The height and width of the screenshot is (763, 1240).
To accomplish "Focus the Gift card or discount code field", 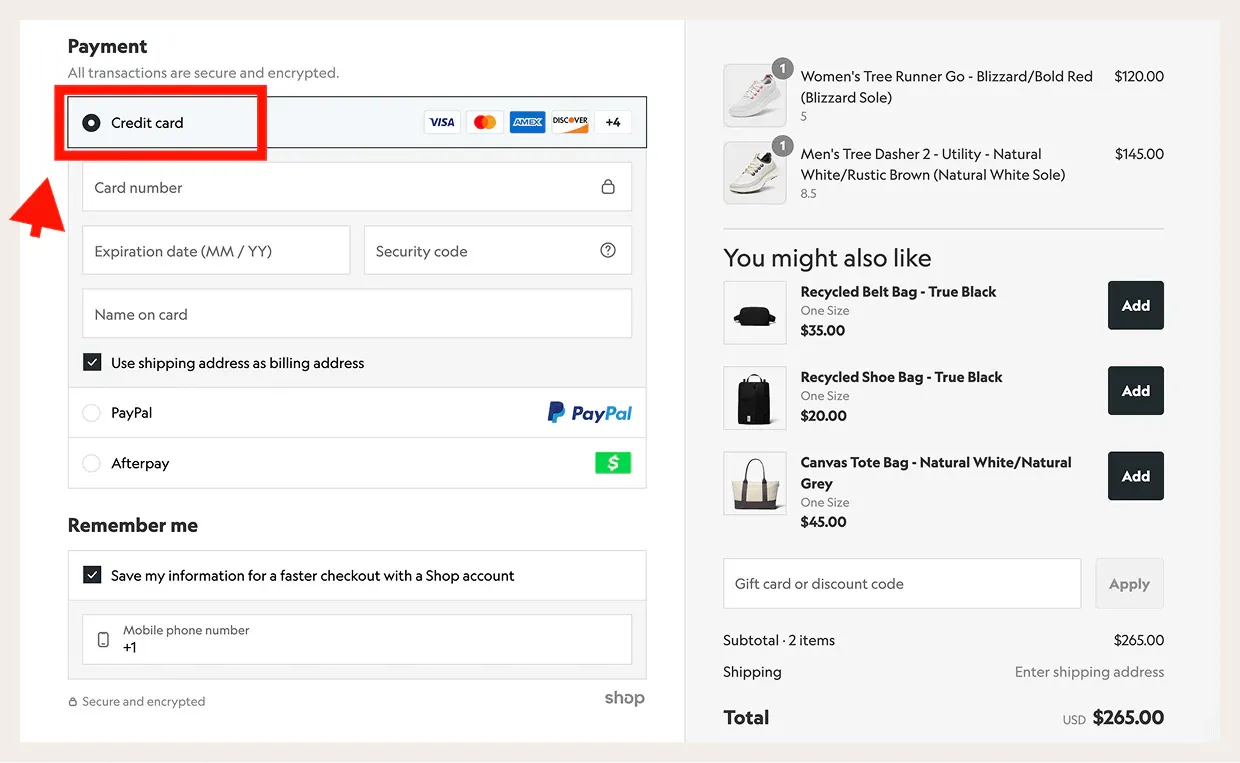I will pyautogui.click(x=902, y=584).
